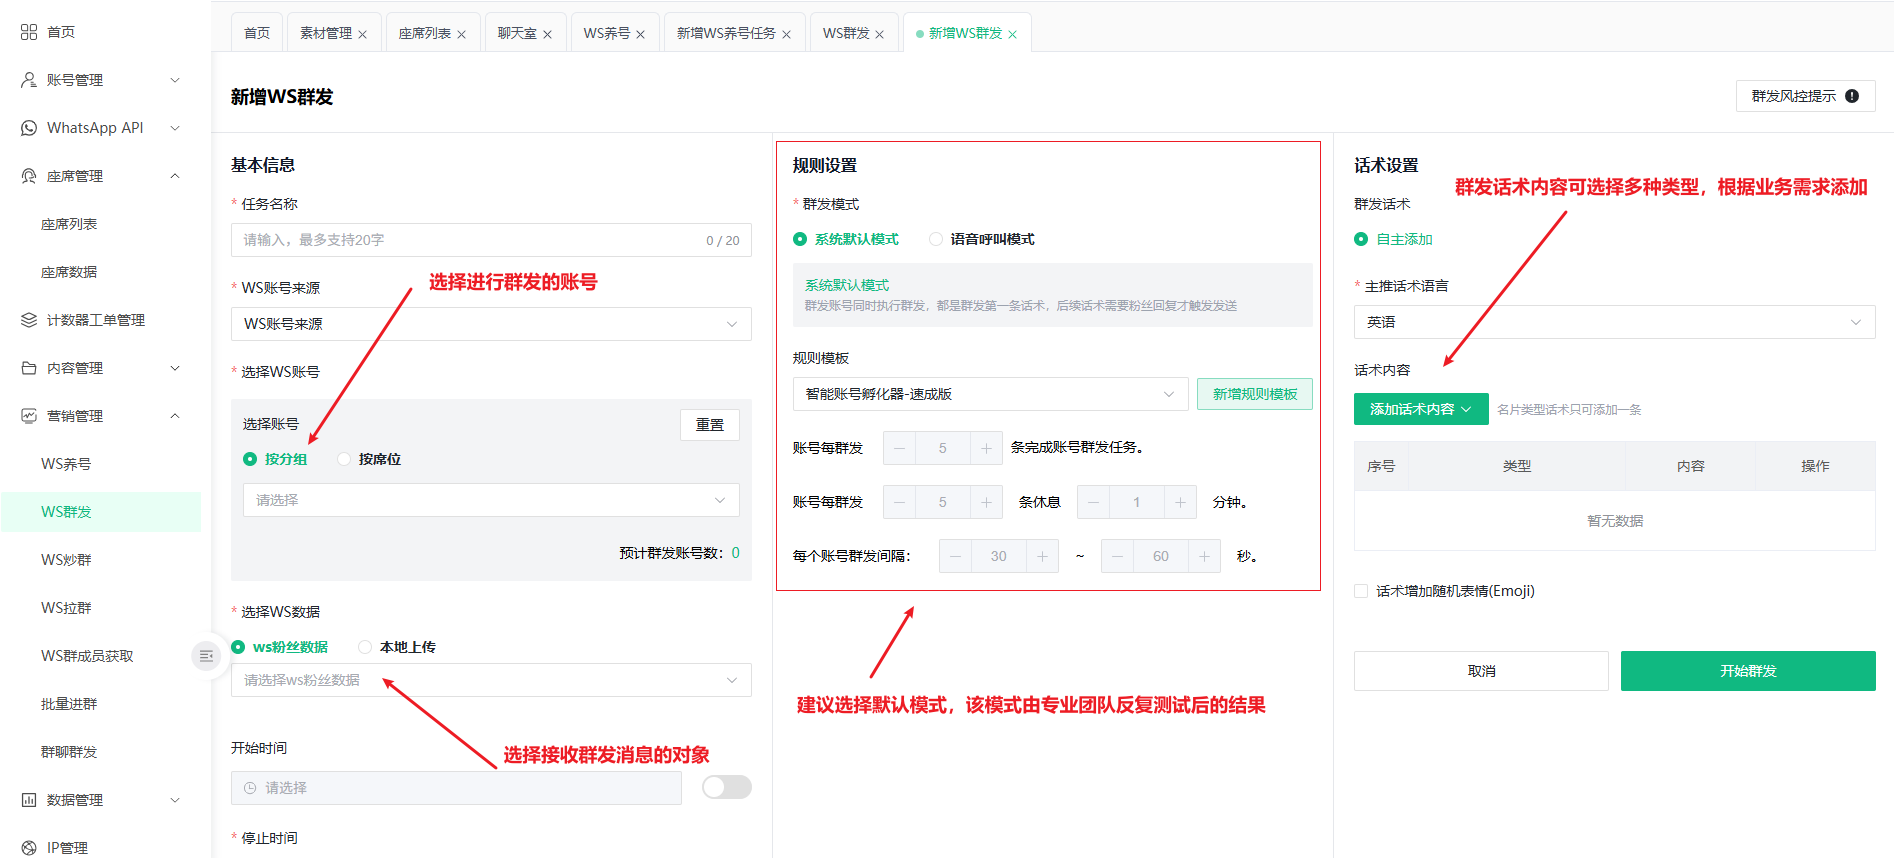Enable 话术增加随机表情 Emoji checkbox
Image resolution: width=1894 pixels, height=858 pixels.
[1361, 591]
